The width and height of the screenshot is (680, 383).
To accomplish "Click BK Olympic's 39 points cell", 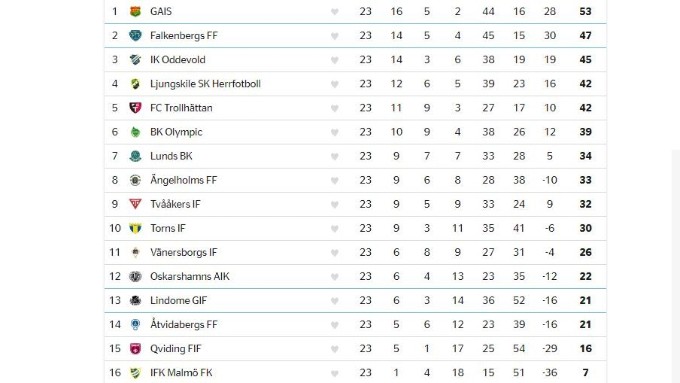I will 585,132.
